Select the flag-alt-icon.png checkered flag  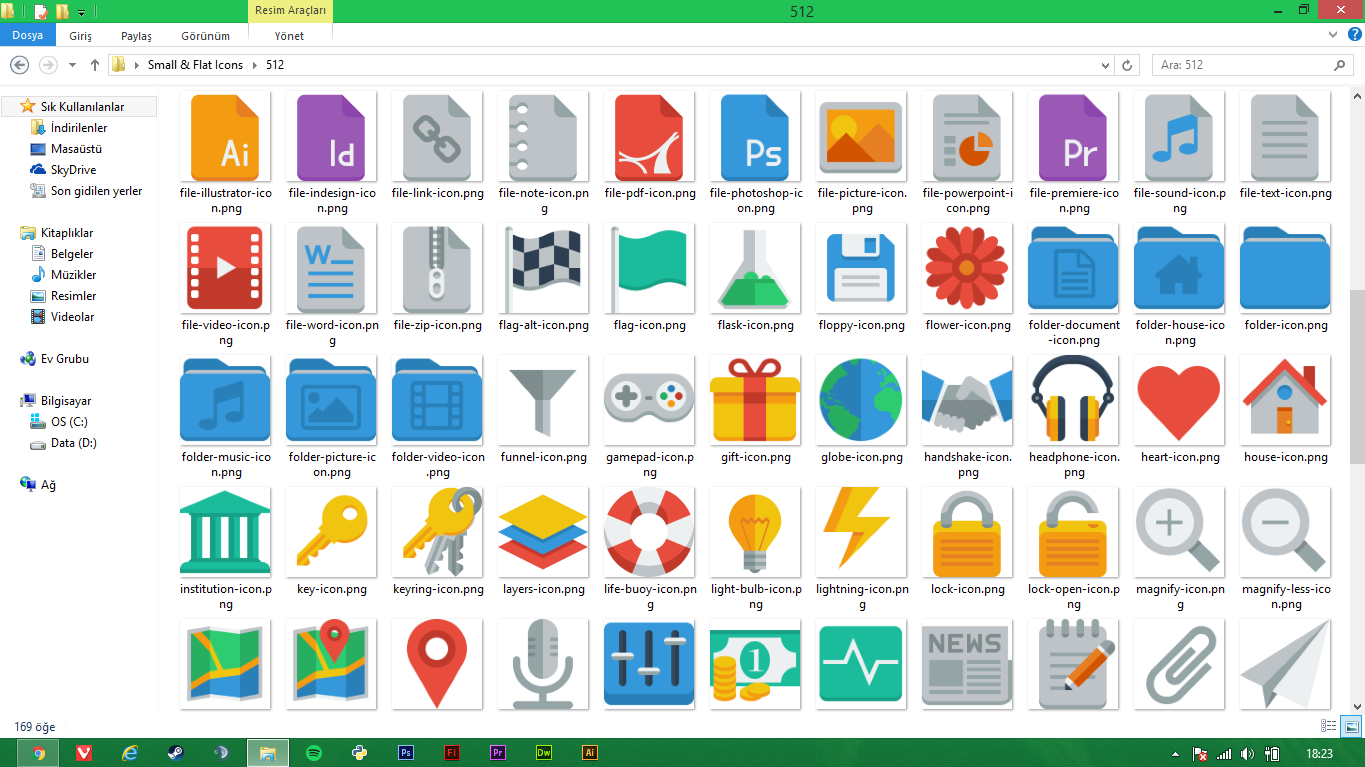(x=543, y=269)
